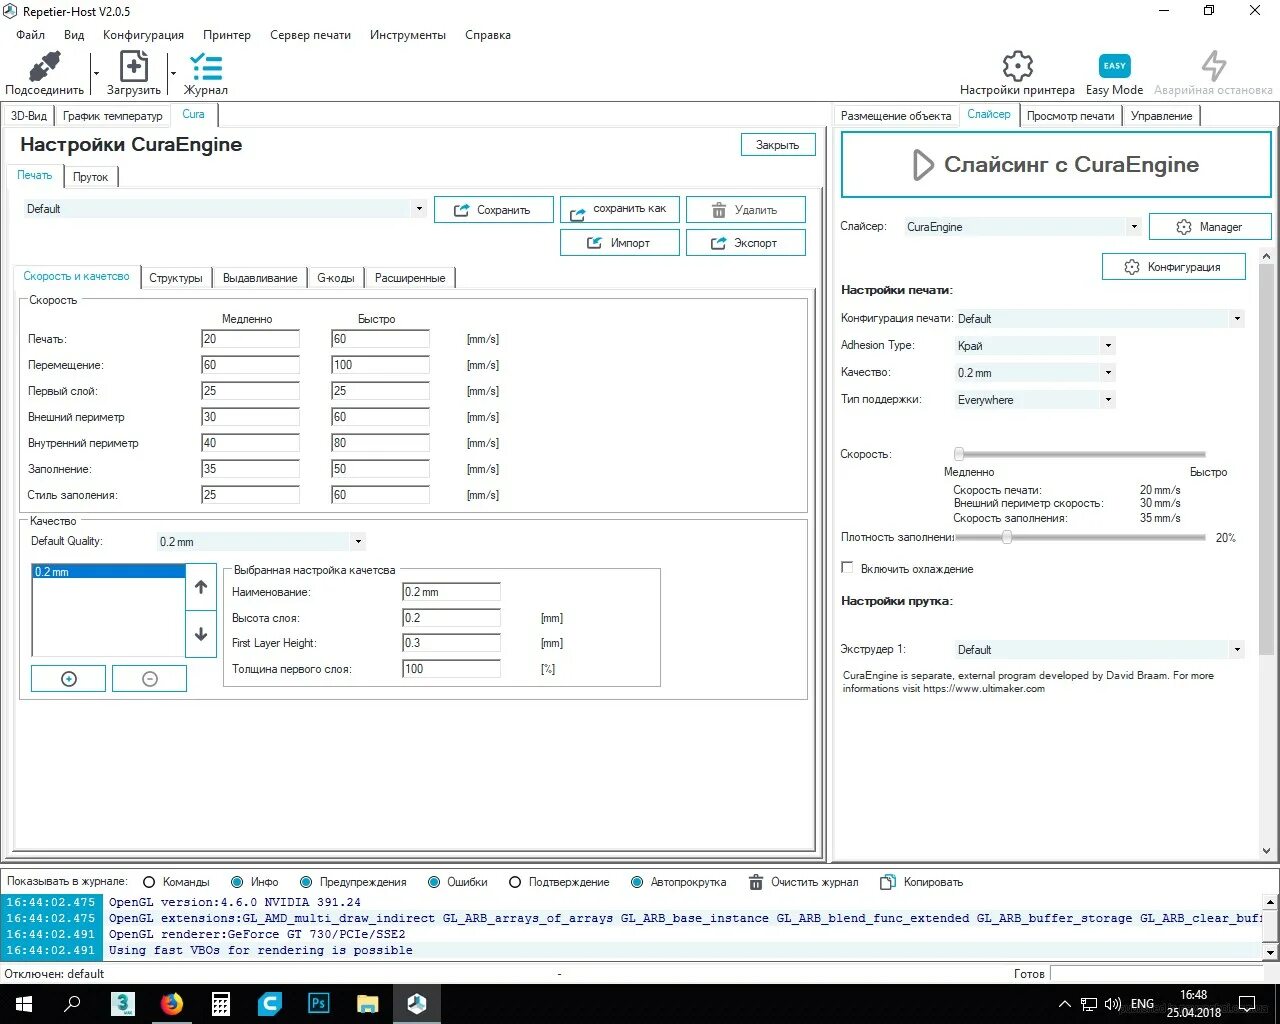Toggle the Инфо log filter
This screenshot has height=1024, width=1280.
(237, 882)
